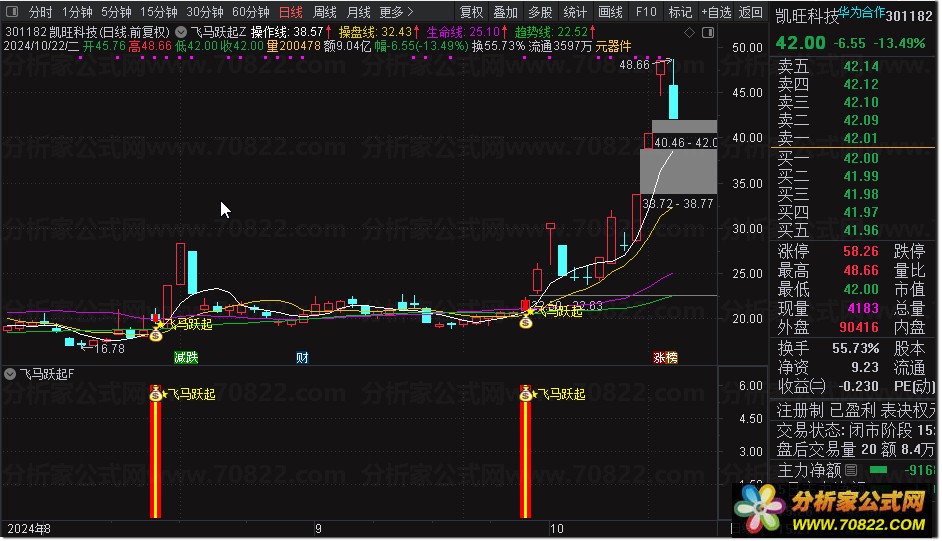Viewport: 942px width, 541px height.
Task: Click the 复权 button
Action: (x=471, y=12)
